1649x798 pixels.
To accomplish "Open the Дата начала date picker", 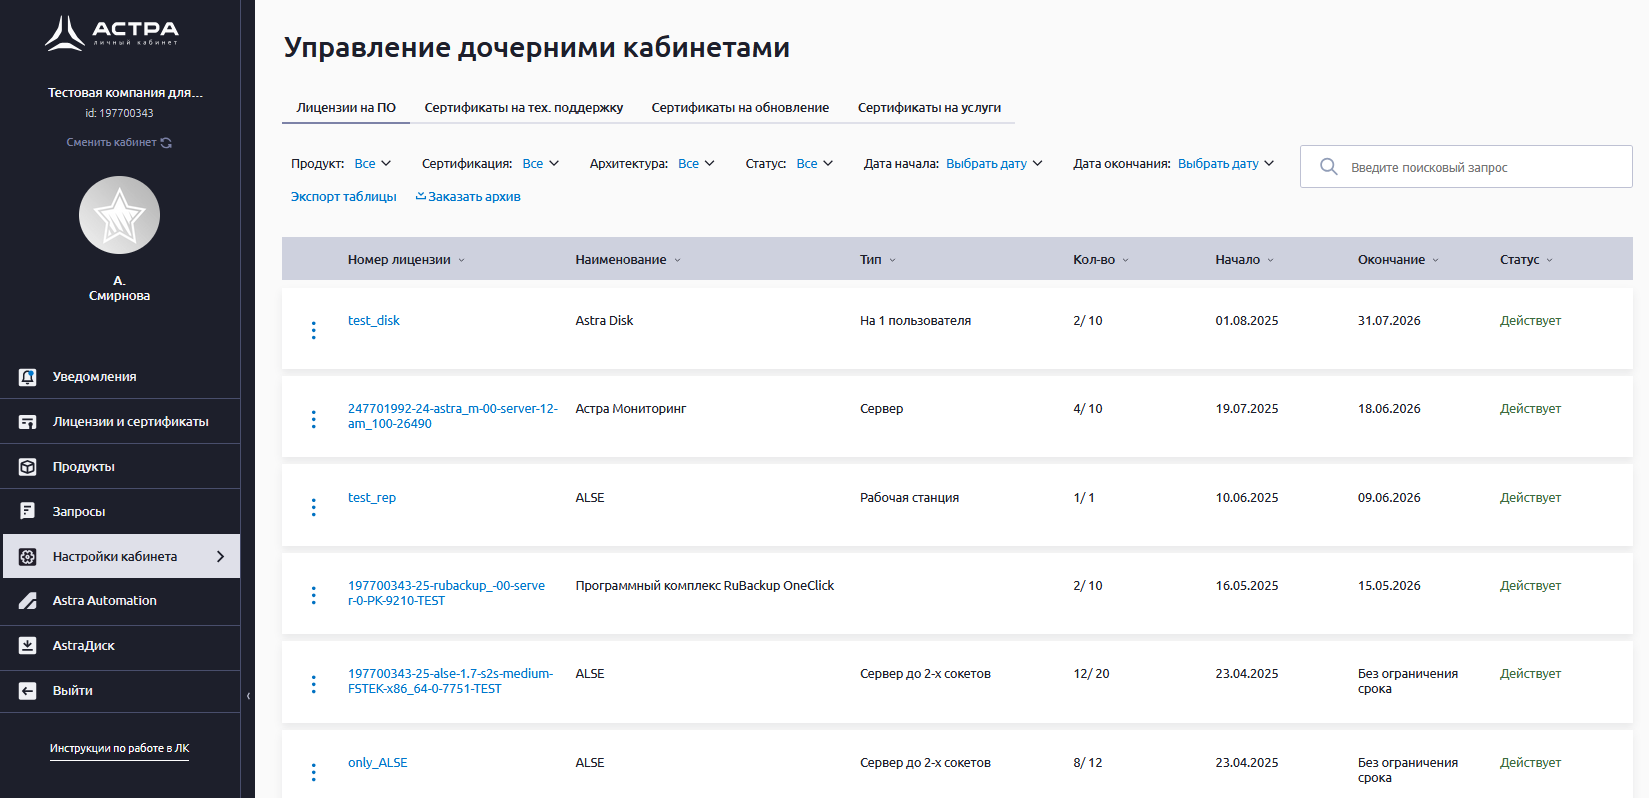I will coord(993,164).
